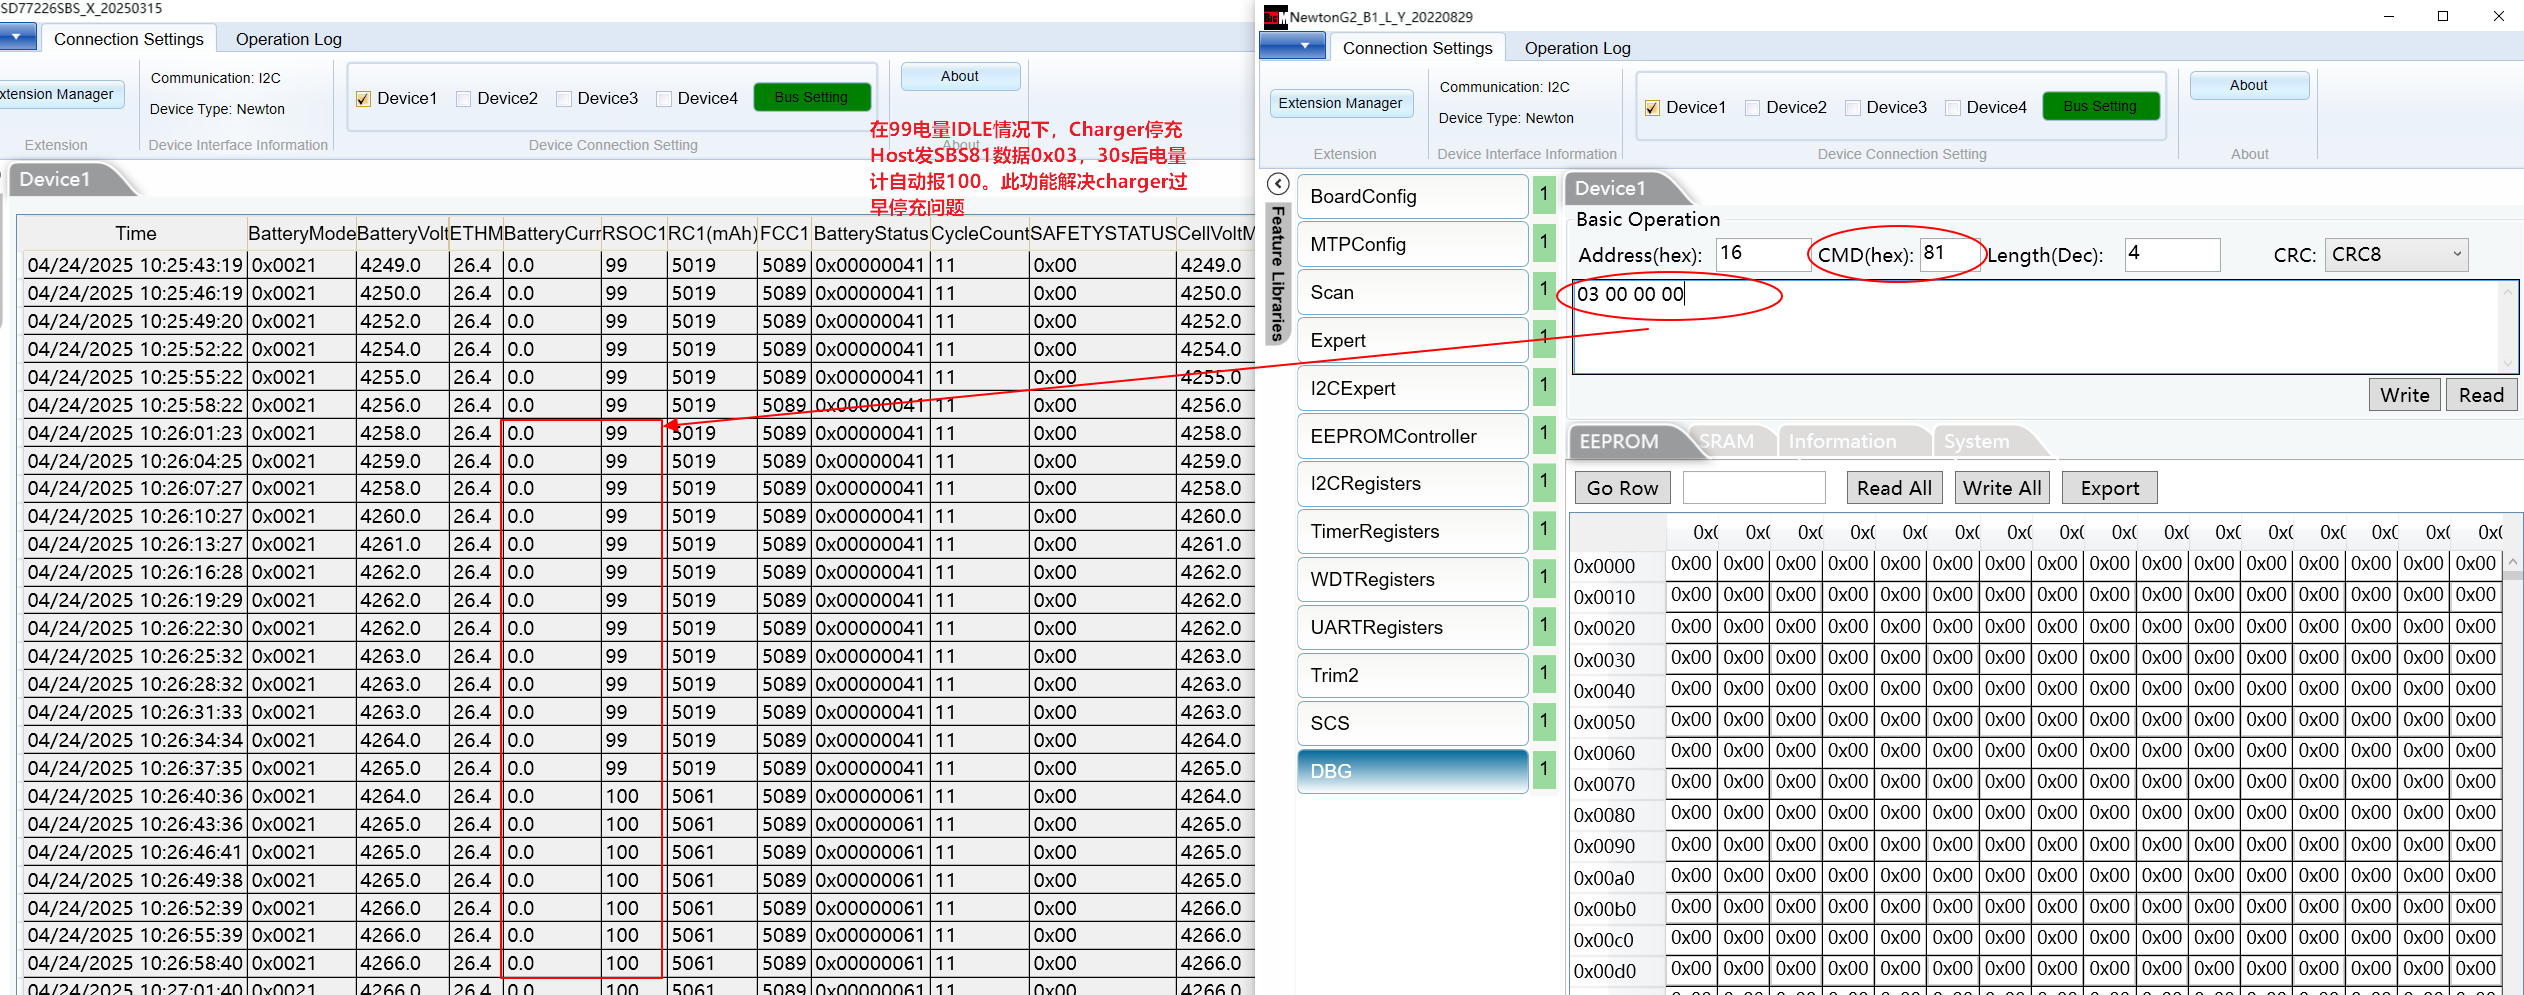Click the Read button

[2481, 395]
